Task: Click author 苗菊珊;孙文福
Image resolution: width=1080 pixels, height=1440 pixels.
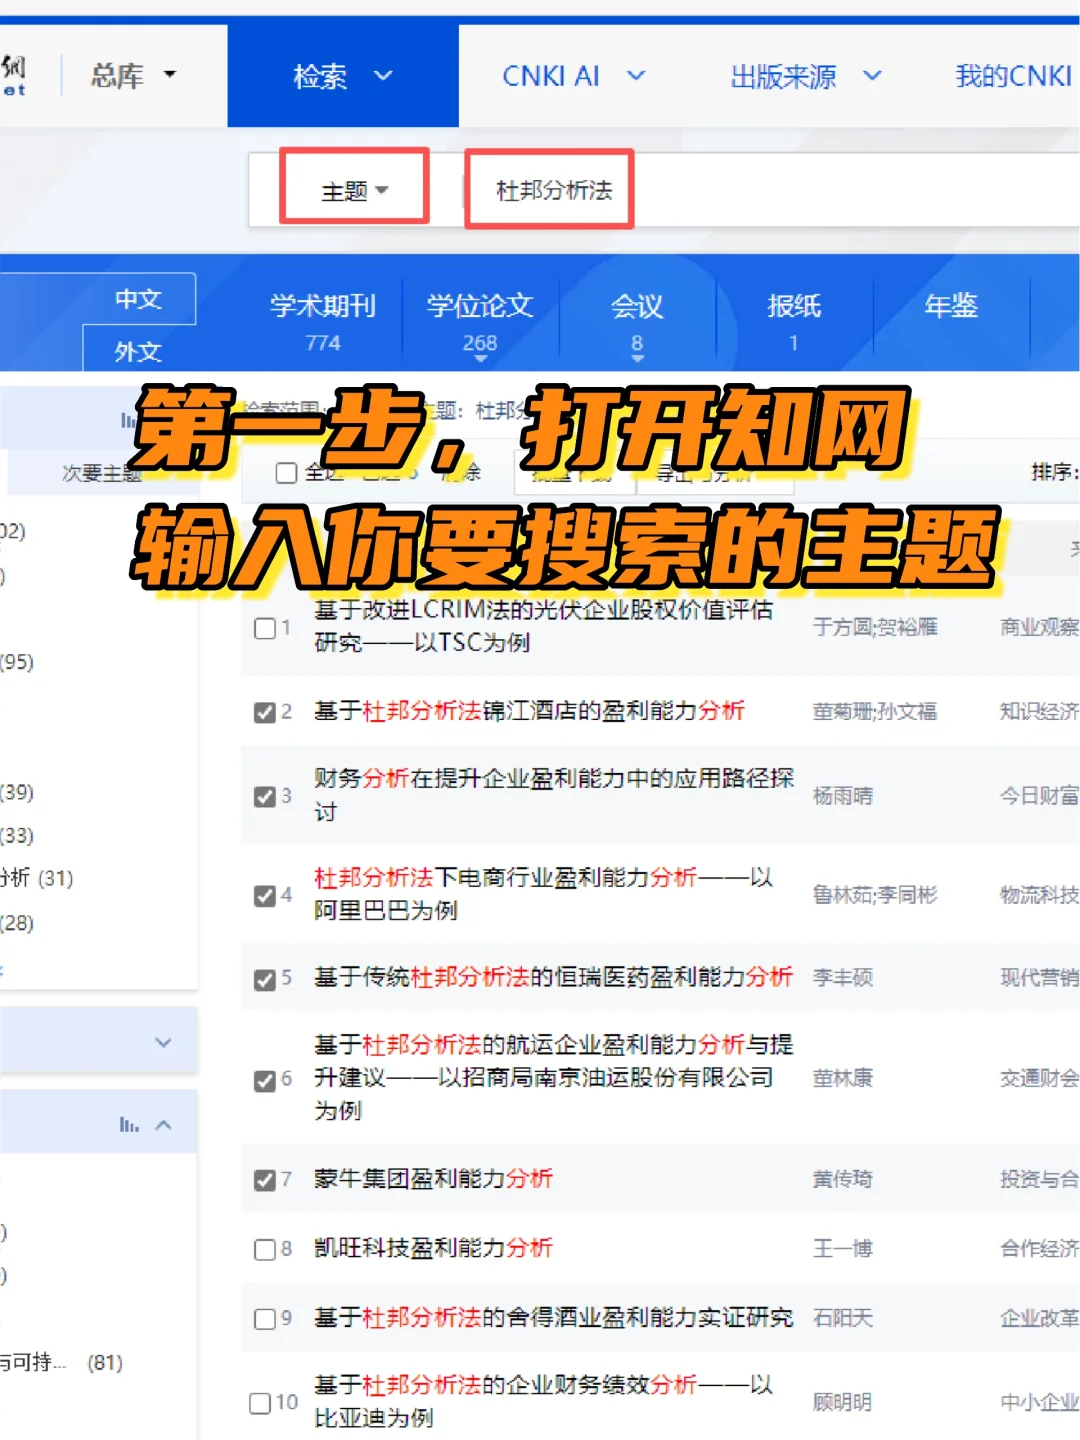Action: 875,711
